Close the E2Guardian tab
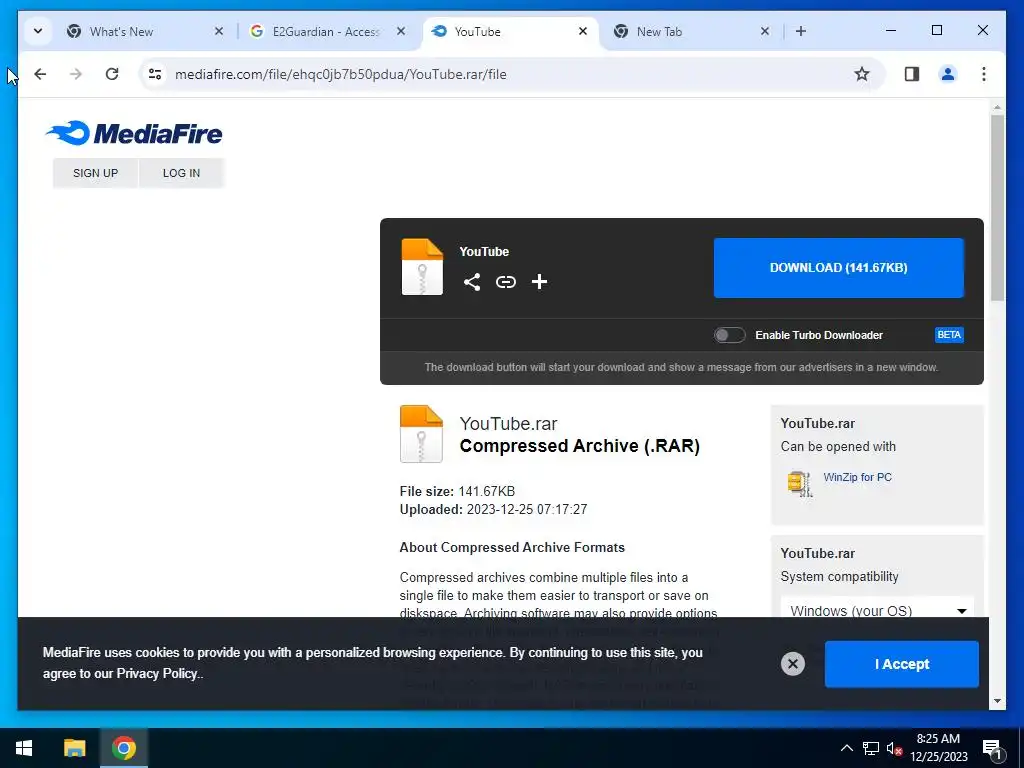This screenshot has width=1024, height=768. point(401,31)
